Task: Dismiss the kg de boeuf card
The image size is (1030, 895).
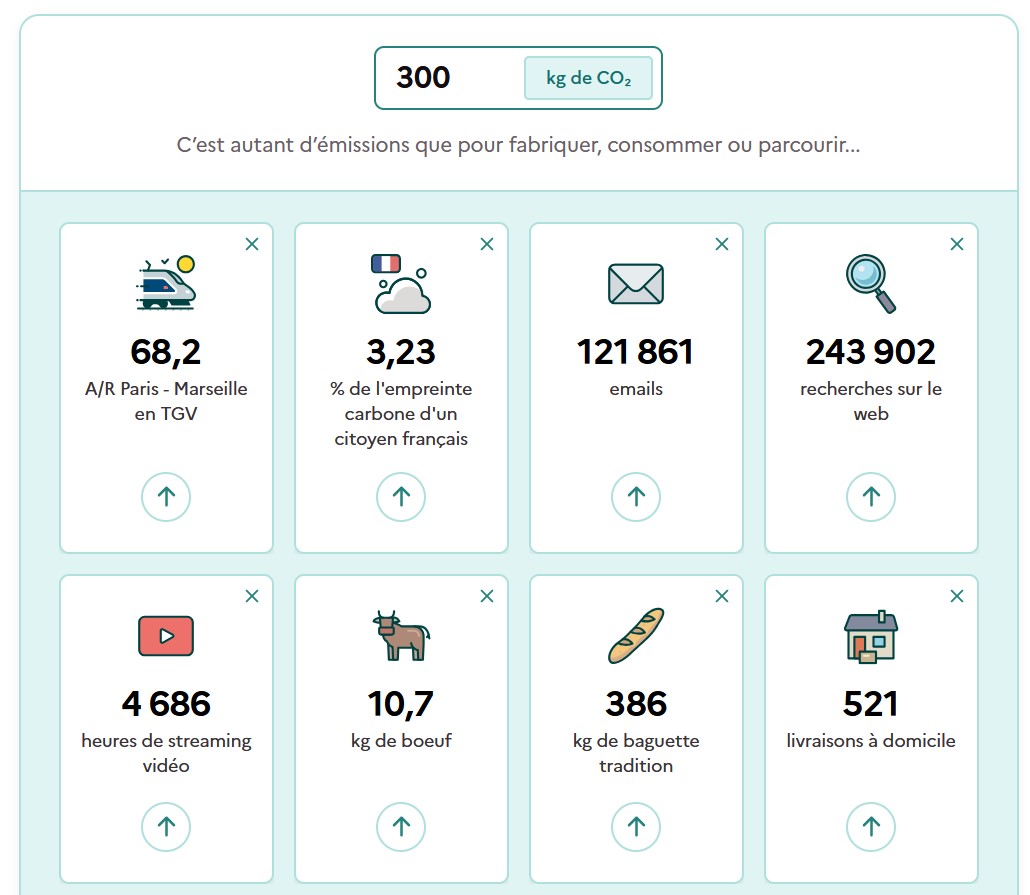Action: click(487, 596)
